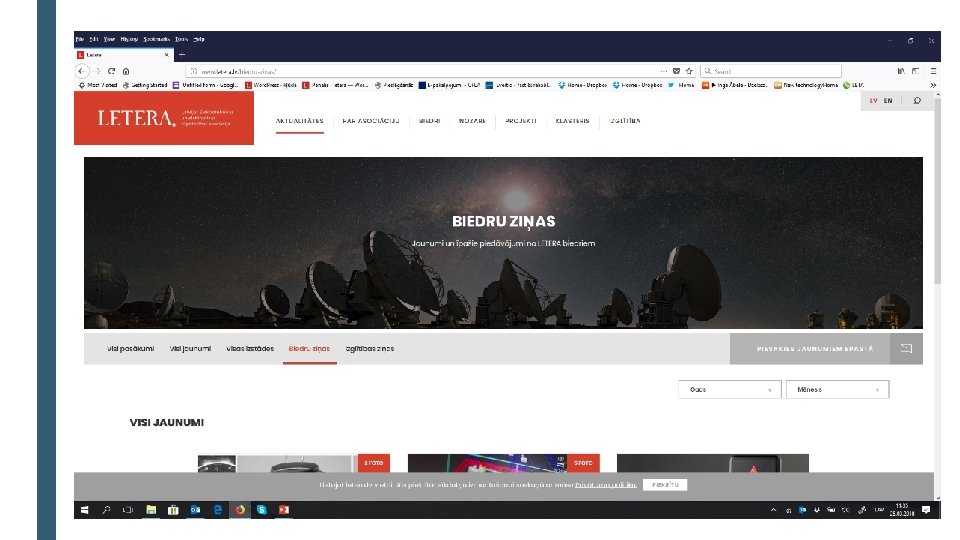Open the IZGLĪTĪBA navigation item
This screenshot has width=960, height=540.
(x=625, y=121)
